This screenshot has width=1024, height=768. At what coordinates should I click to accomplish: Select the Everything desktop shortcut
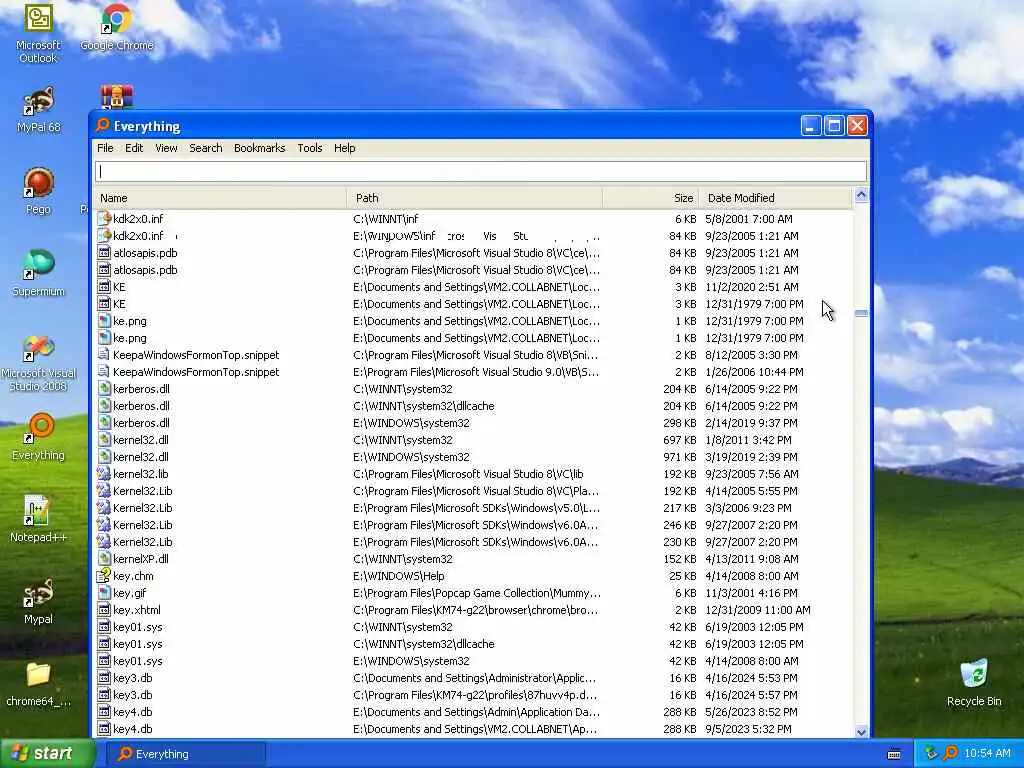[38, 437]
